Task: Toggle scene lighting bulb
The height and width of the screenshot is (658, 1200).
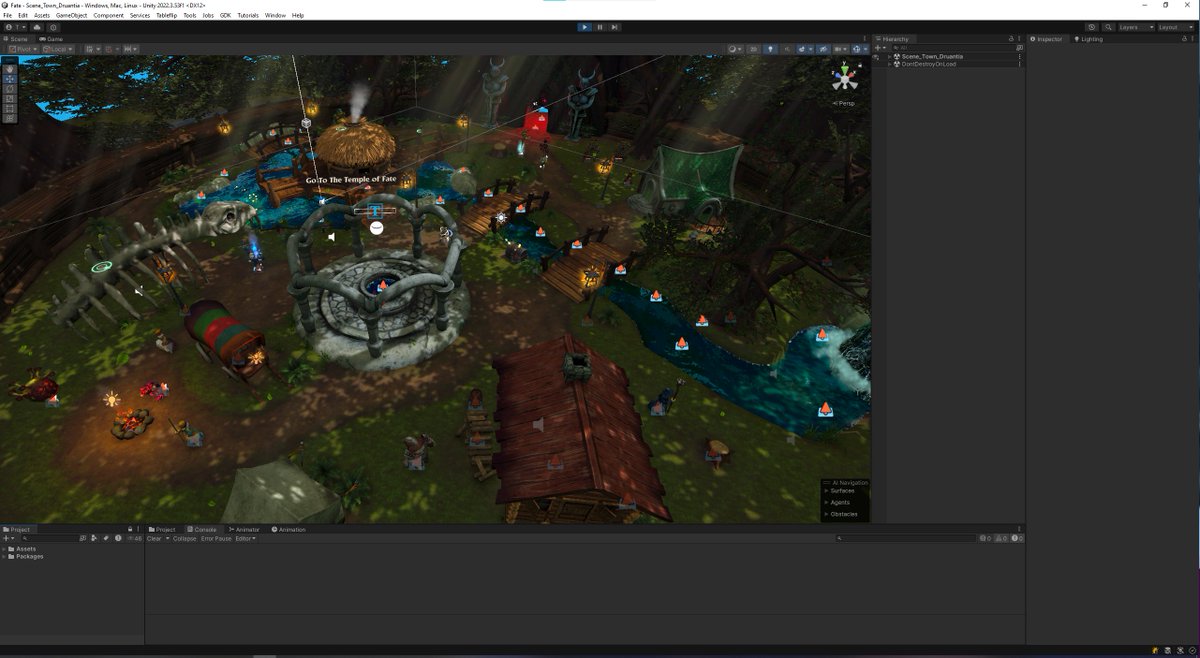Action: point(770,48)
